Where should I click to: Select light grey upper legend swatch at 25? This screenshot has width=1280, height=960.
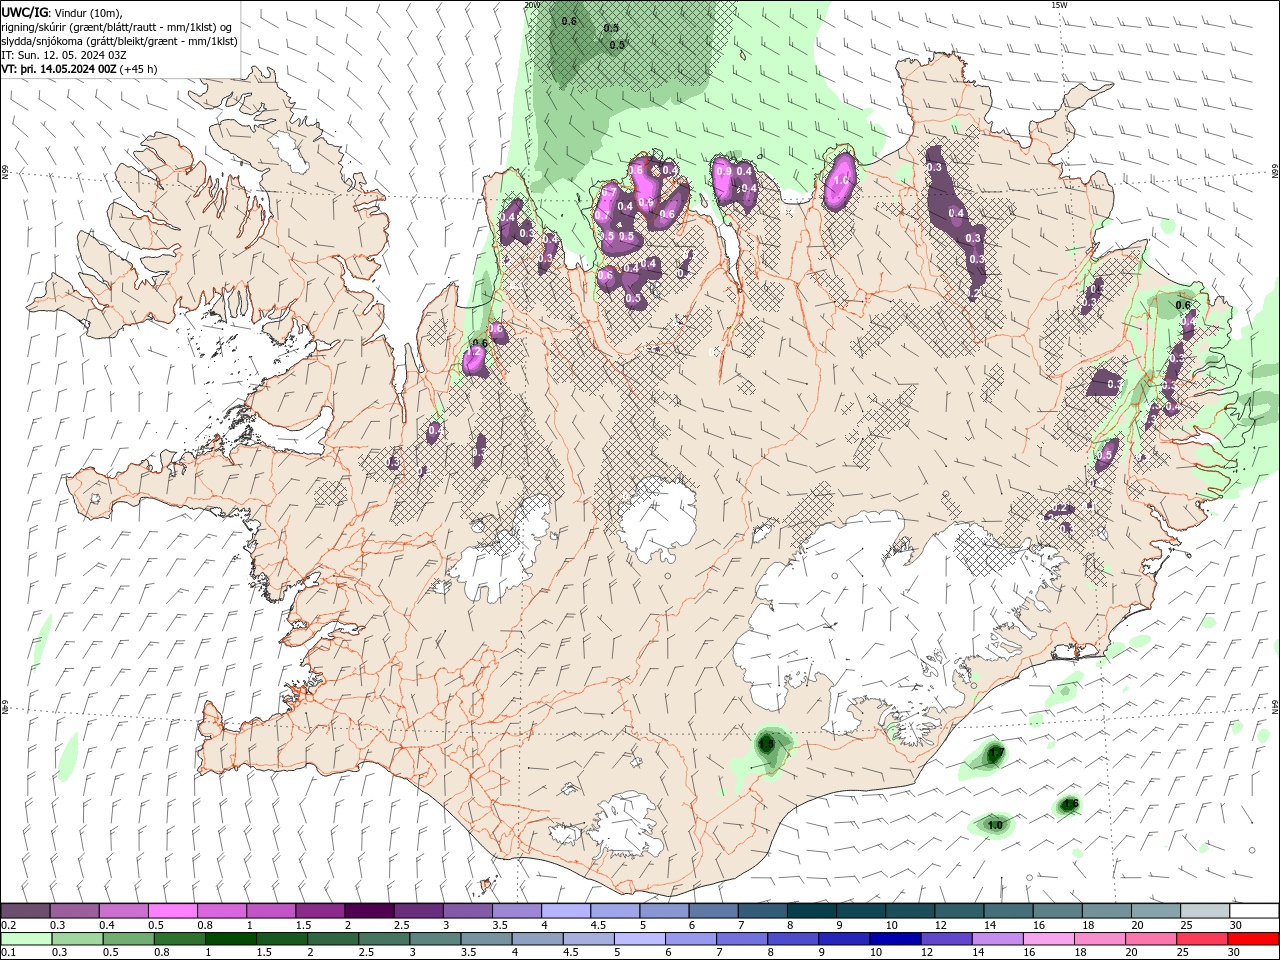[1205, 910]
